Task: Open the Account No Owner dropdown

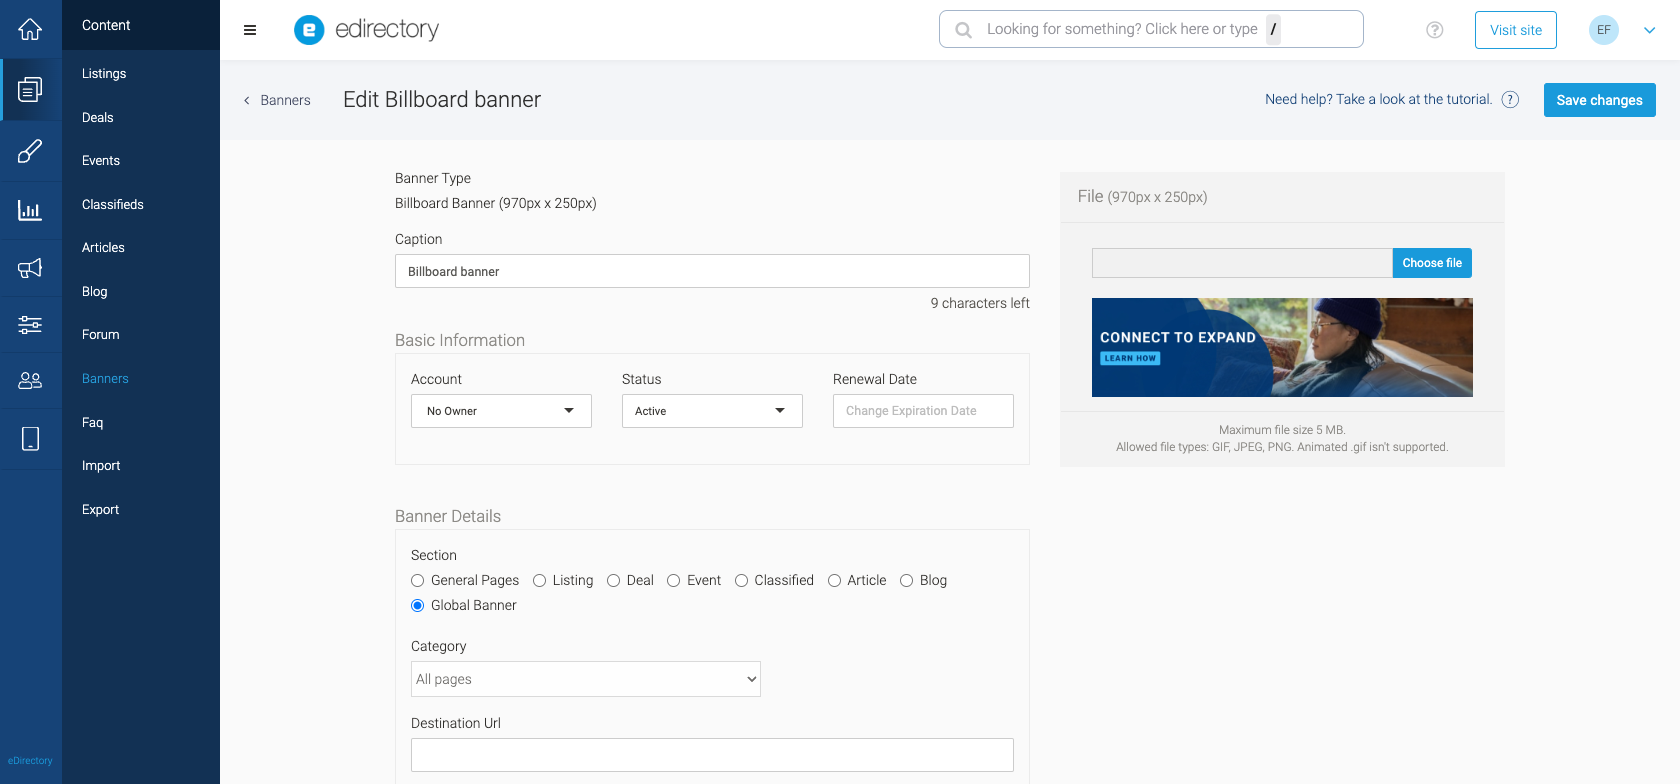Action: point(501,411)
